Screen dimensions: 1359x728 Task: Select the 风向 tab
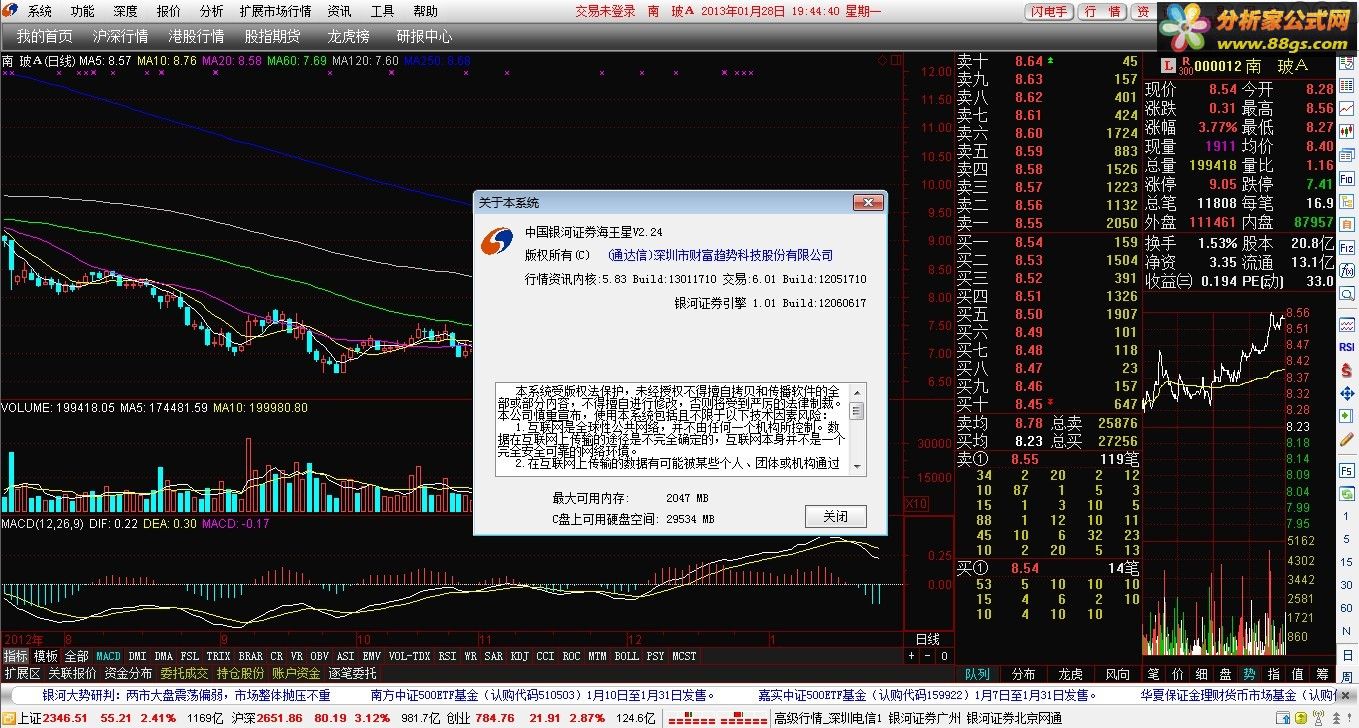(1117, 675)
